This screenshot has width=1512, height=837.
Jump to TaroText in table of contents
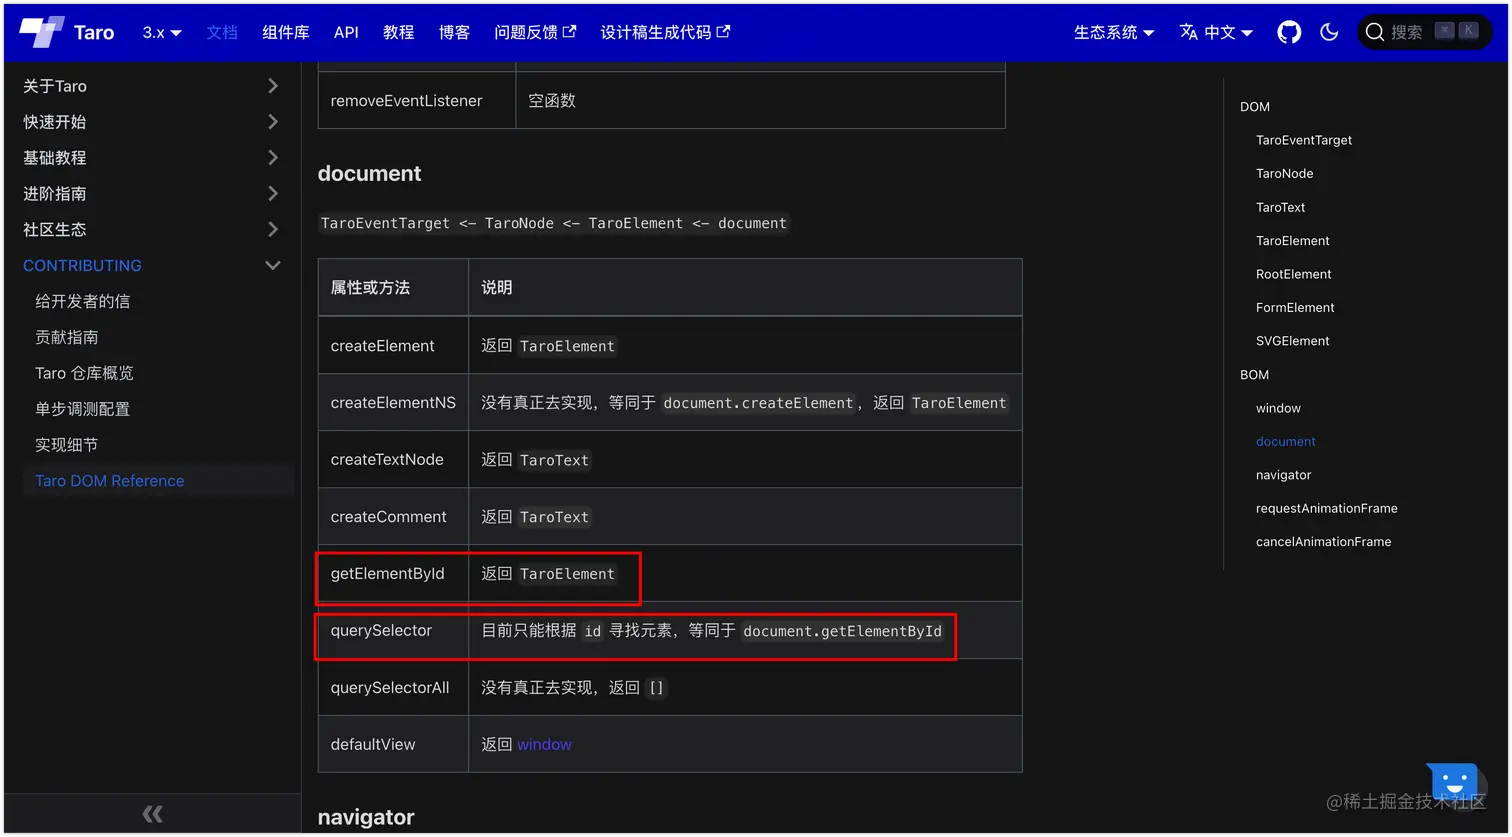(x=1281, y=207)
